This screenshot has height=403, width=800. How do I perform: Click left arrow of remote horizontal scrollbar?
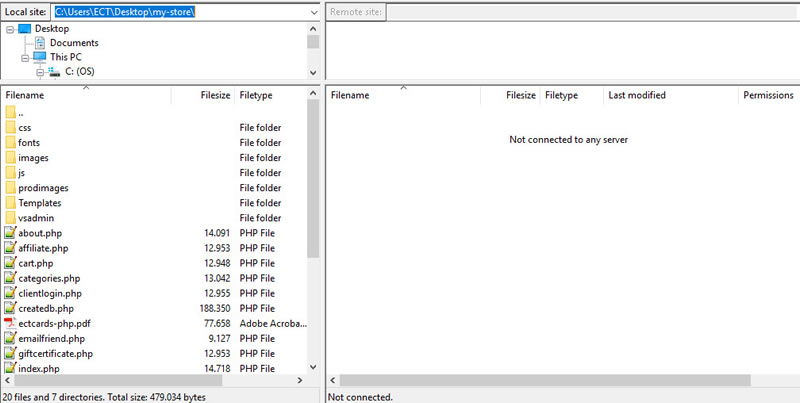(x=333, y=381)
